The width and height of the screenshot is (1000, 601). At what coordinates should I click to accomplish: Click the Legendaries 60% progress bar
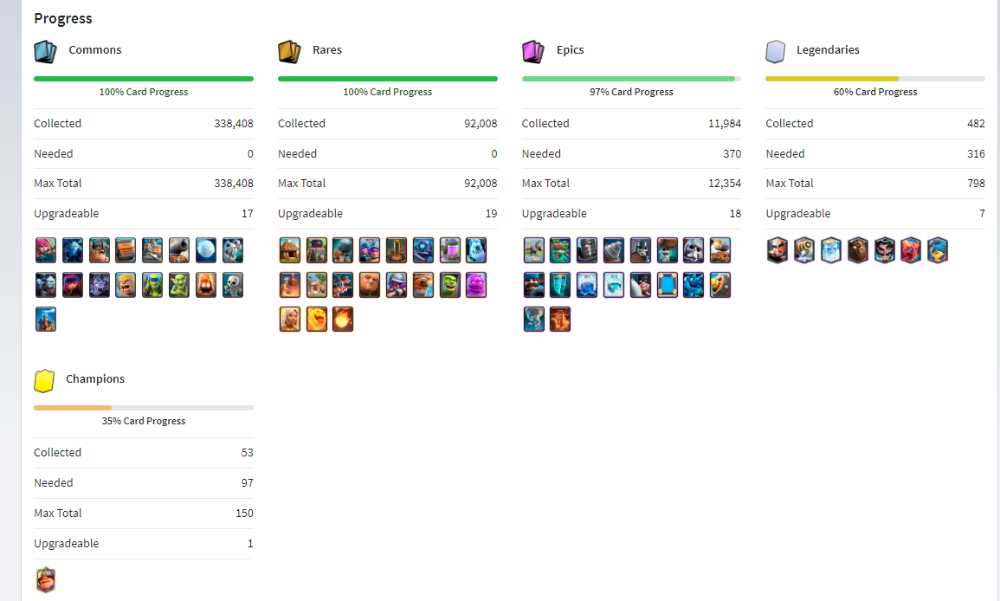875,79
